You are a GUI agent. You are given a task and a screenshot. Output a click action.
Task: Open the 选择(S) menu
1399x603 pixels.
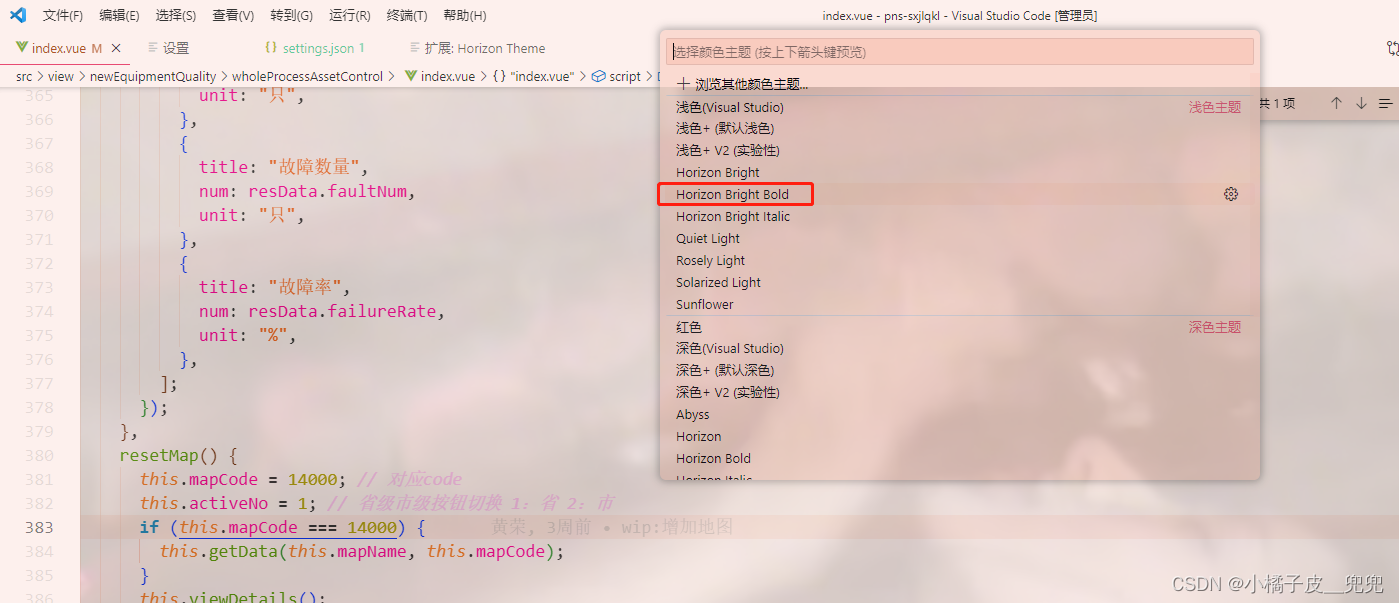(x=176, y=16)
